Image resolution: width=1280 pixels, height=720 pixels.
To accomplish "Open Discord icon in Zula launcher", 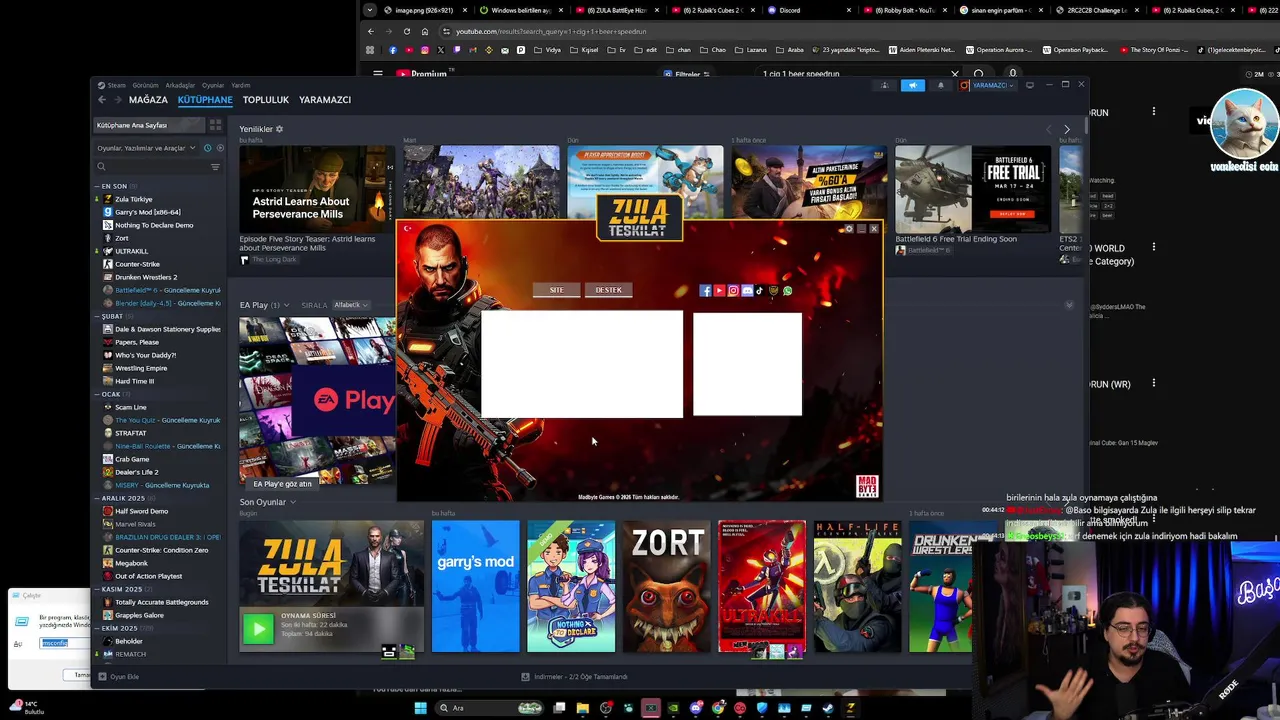I will click(747, 291).
